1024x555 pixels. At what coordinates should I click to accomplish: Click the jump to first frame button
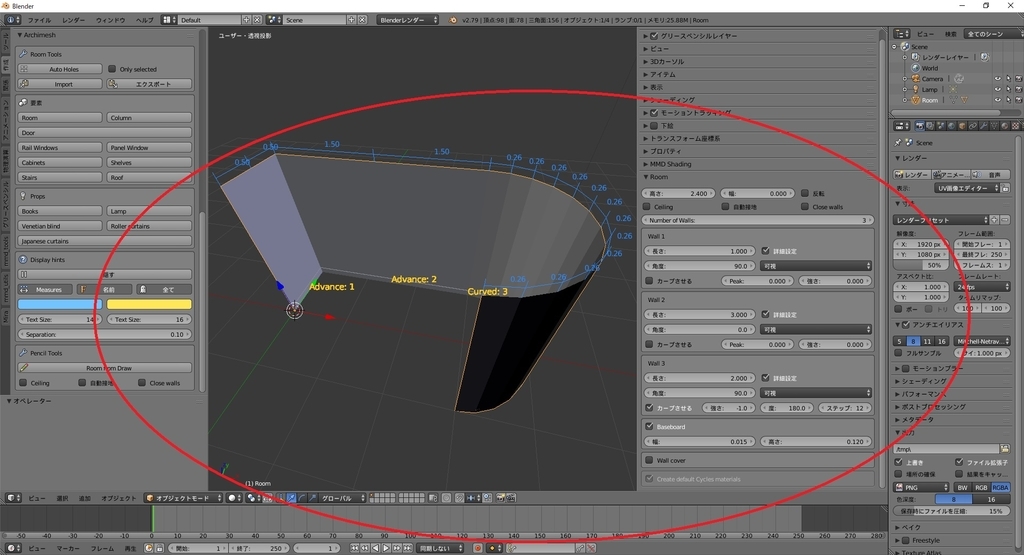coord(355,548)
